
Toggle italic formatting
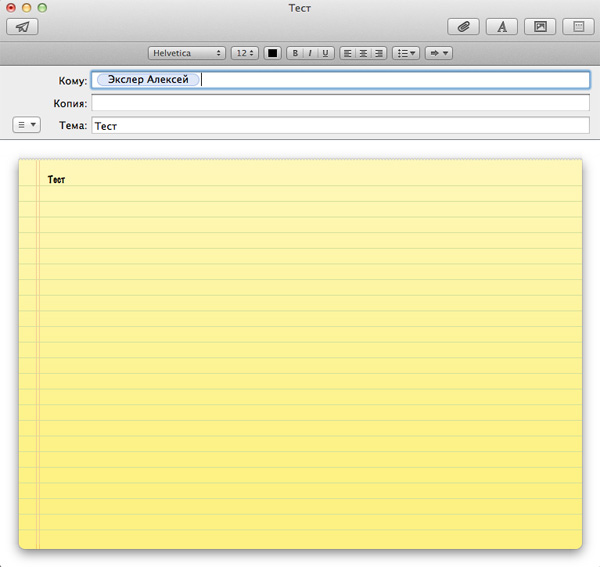[310, 53]
